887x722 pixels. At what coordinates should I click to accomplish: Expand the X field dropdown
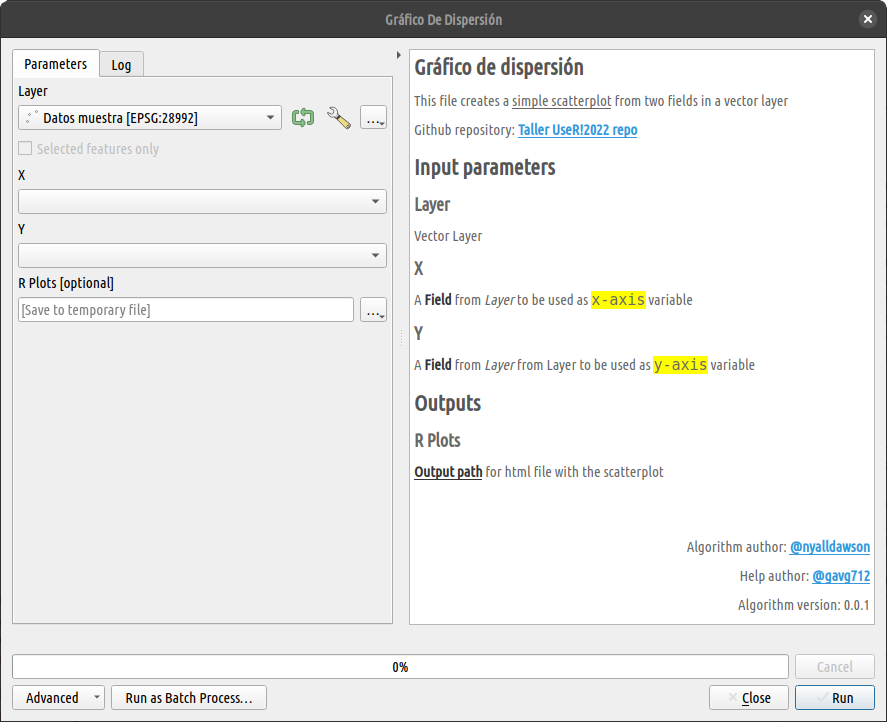pos(202,202)
